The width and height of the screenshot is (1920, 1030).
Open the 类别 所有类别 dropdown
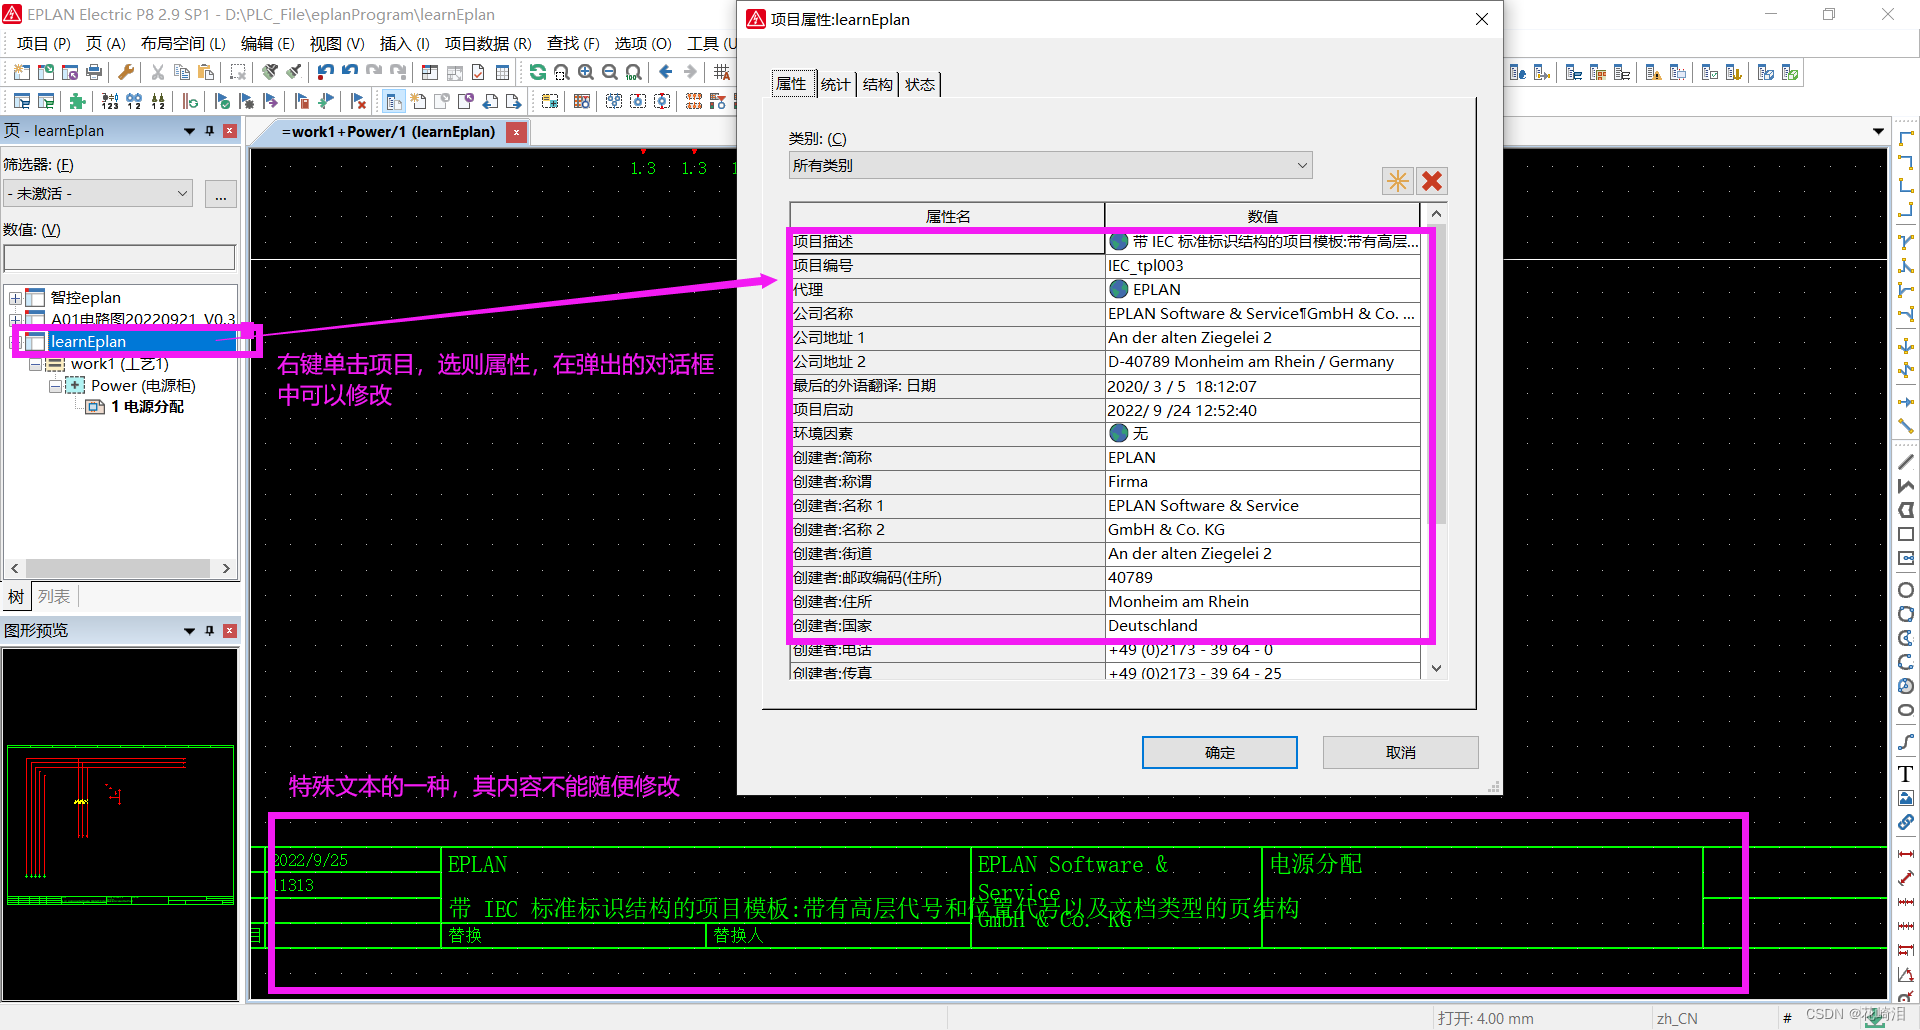click(1050, 166)
